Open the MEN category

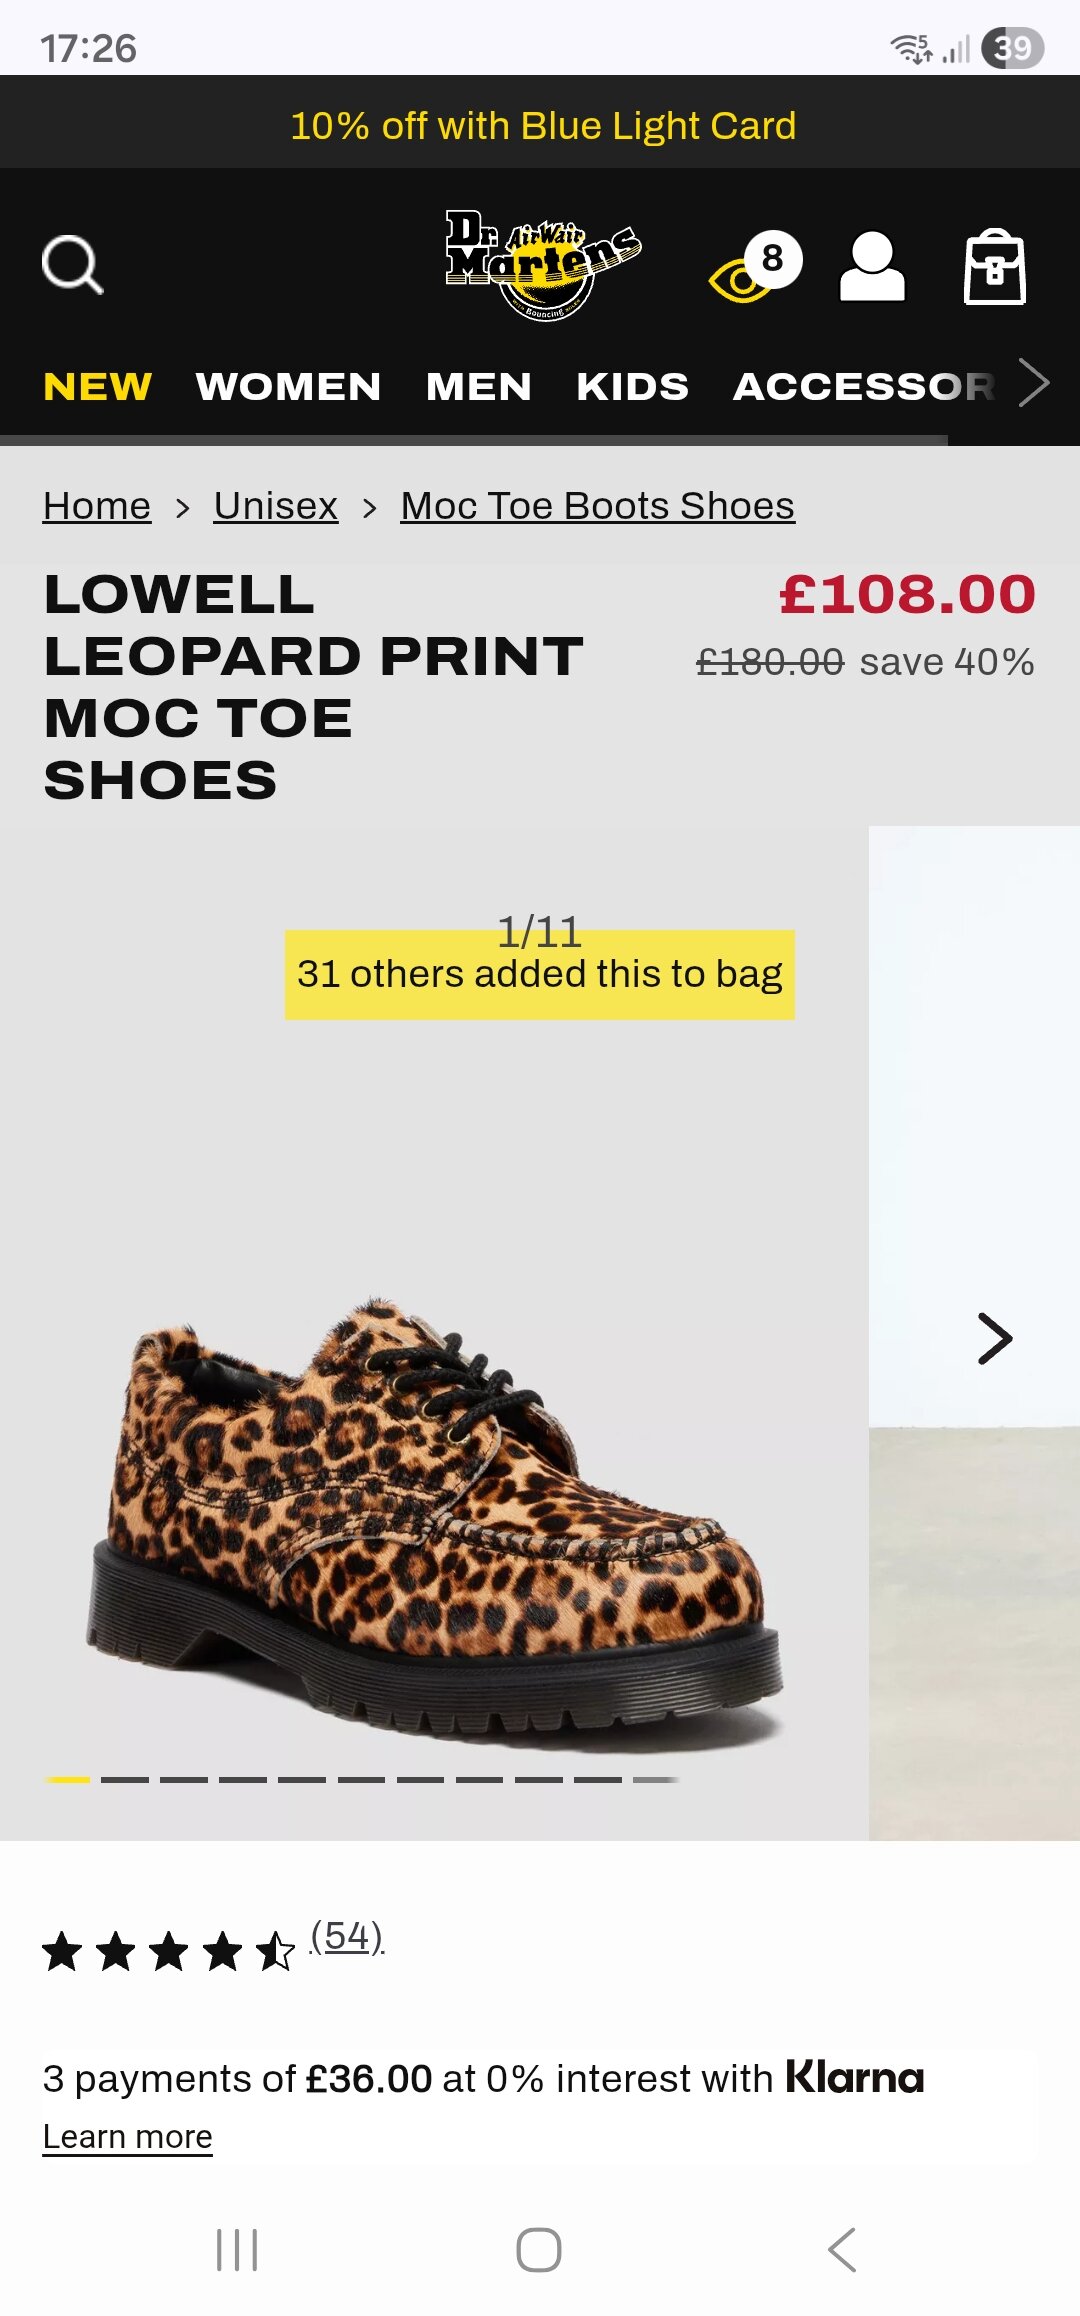pos(478,387)
